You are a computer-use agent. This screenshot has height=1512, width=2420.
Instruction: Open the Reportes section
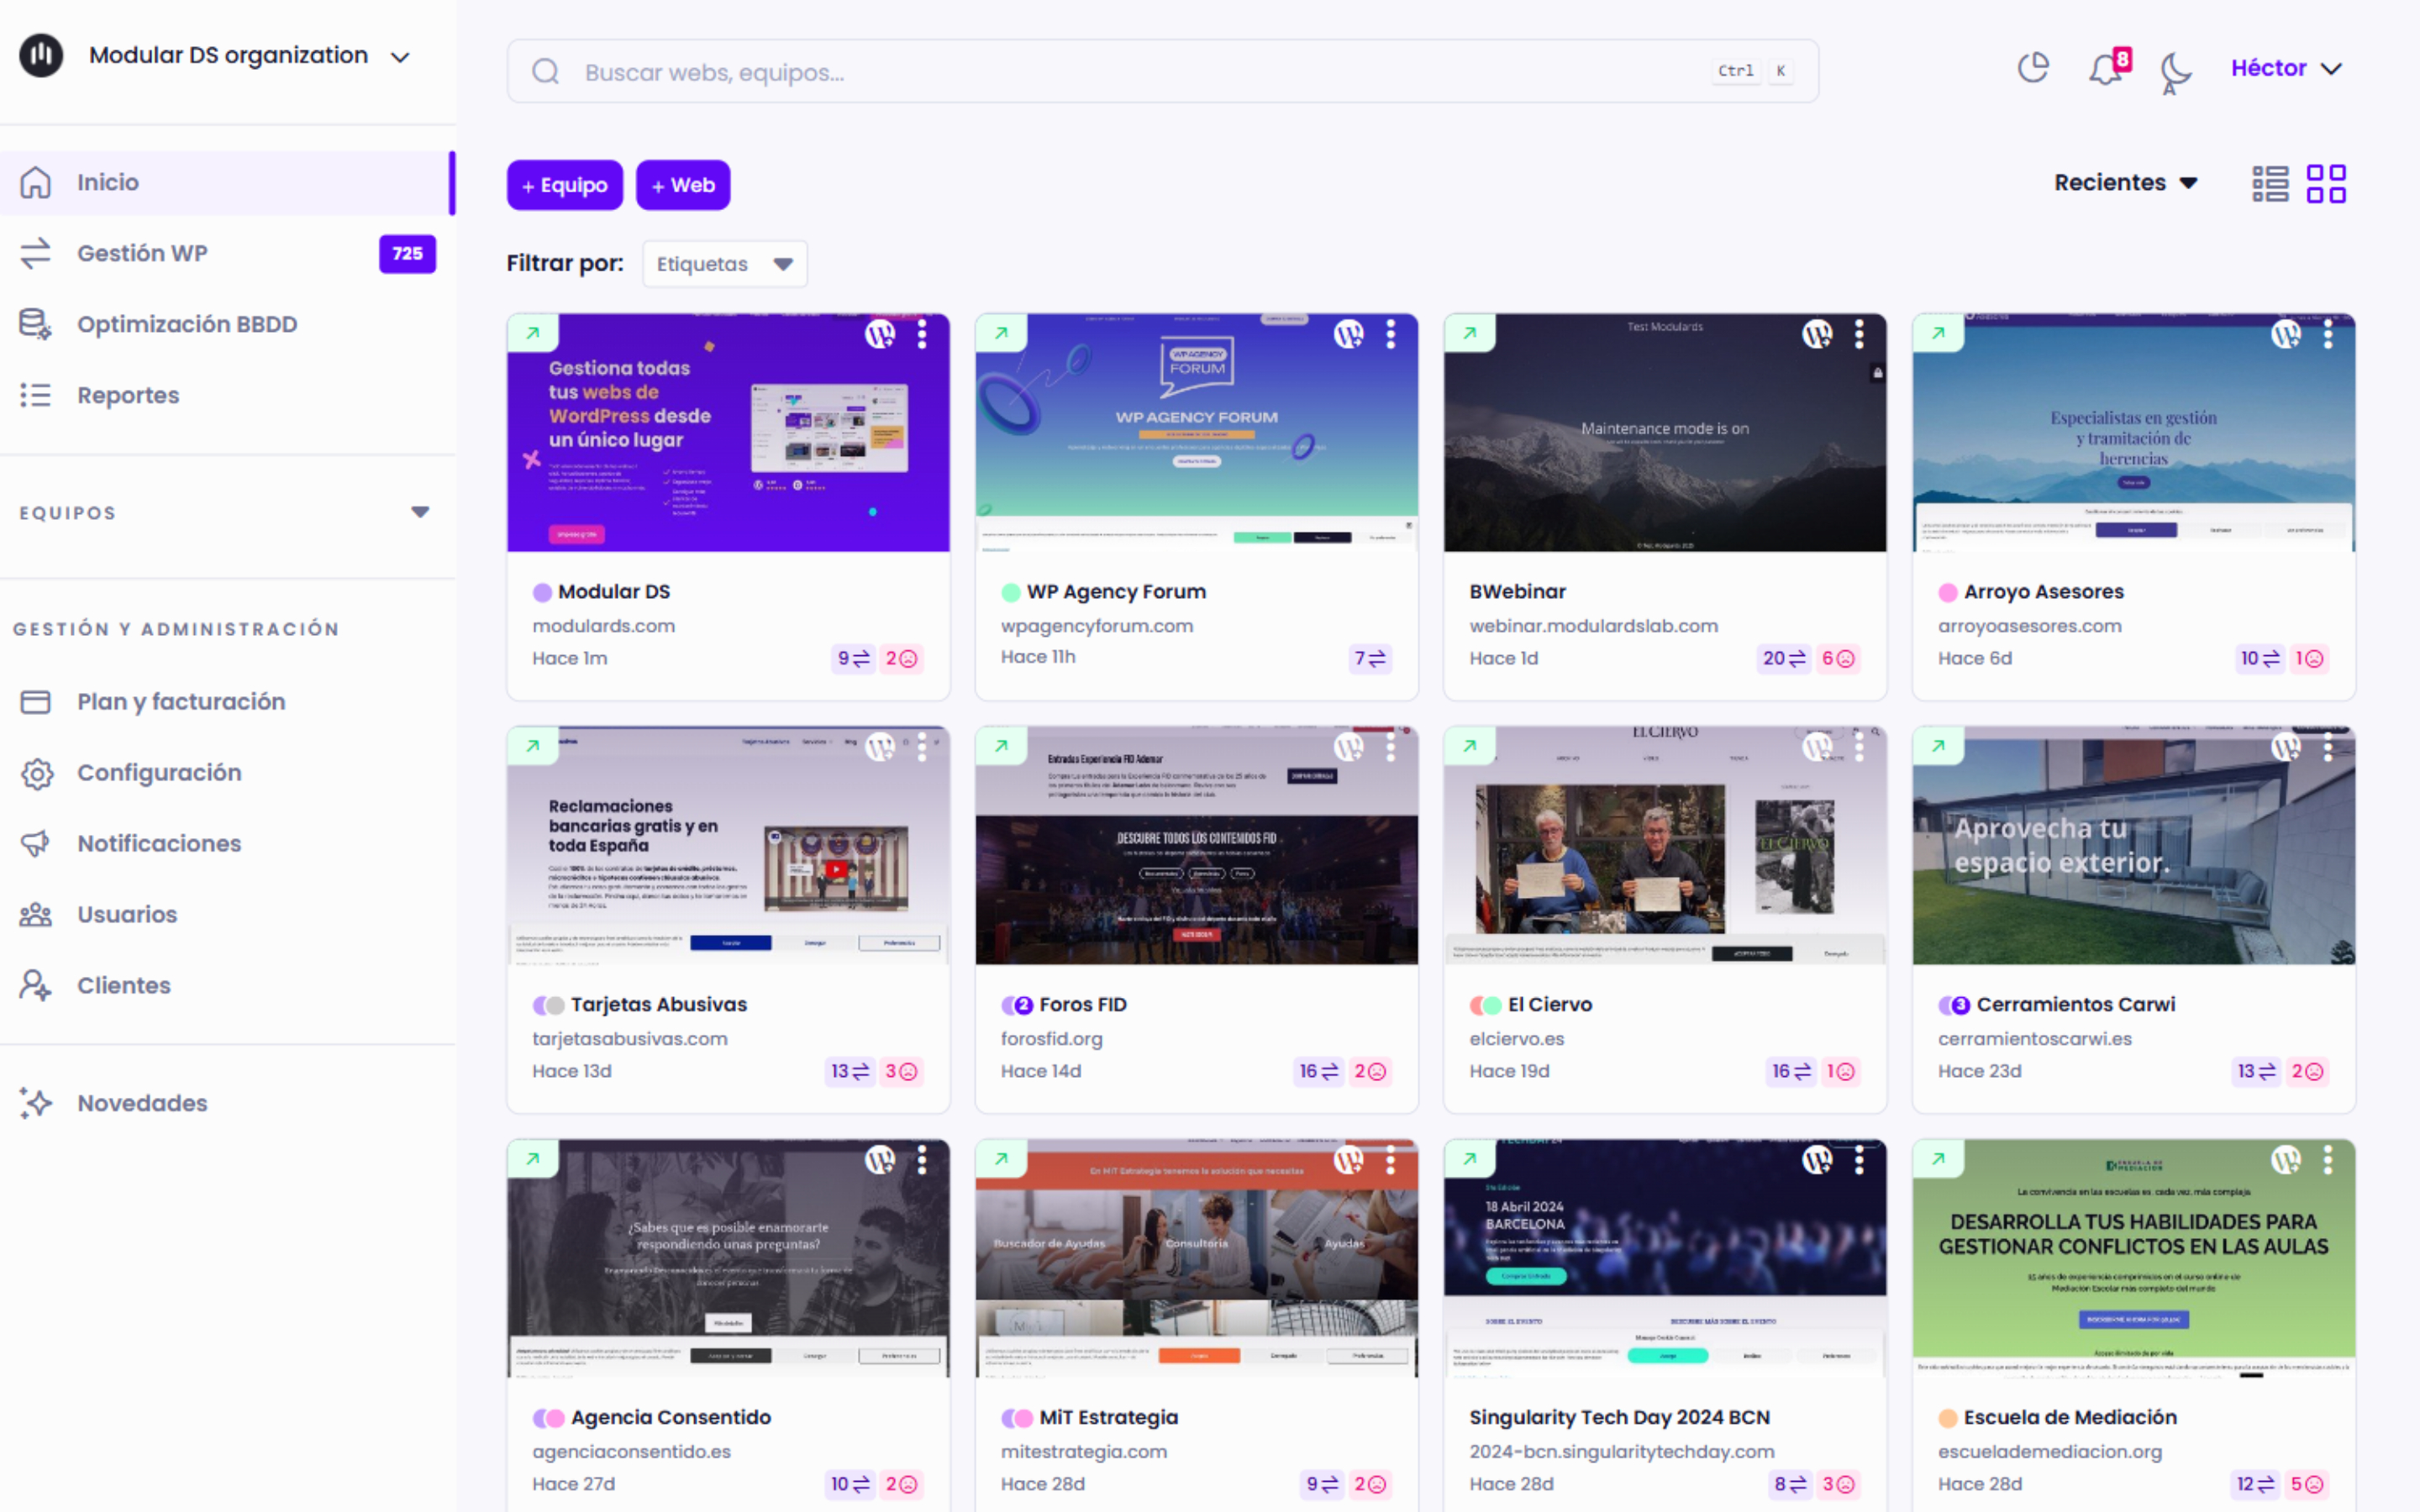click(127, 394)
